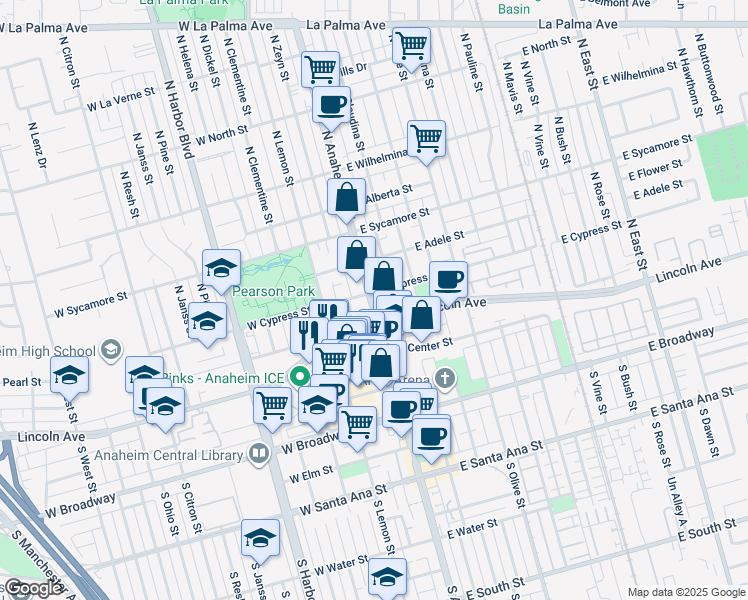This screenshot has width=748, height=600.
Task: Click 'E Wilhelmina St' label in upper right
Action: click(x=640, y=73)
